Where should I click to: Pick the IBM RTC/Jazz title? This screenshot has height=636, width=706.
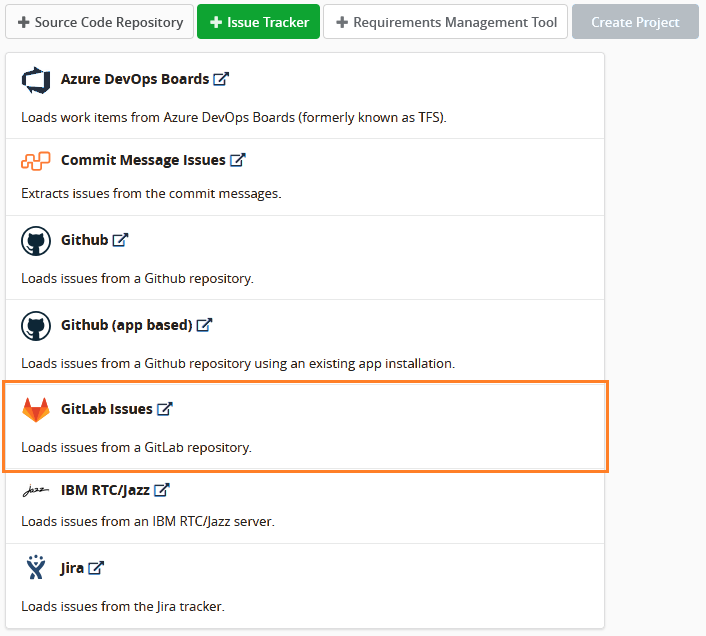tap(105, 490)
